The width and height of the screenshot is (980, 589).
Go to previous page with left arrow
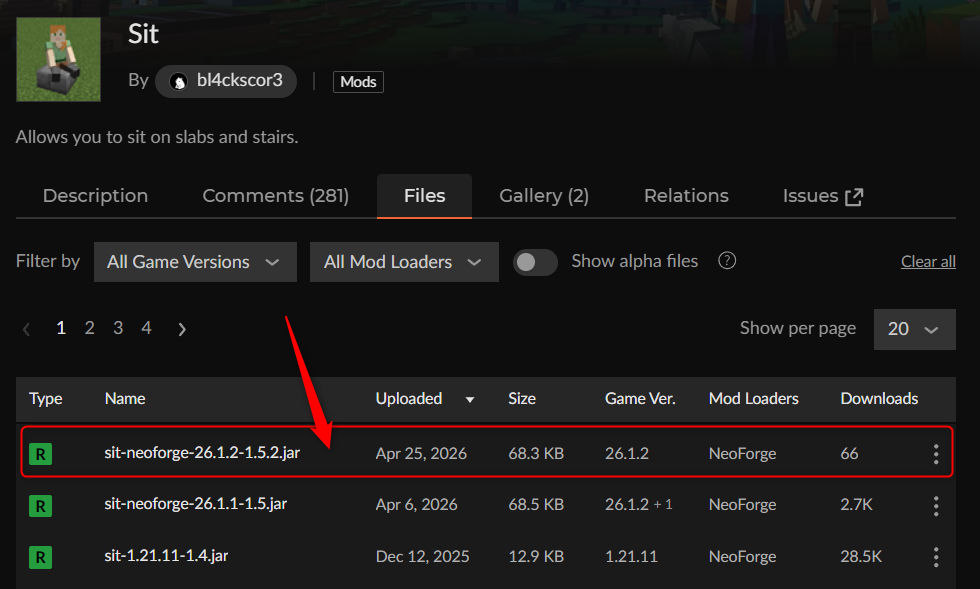point(27,329)
